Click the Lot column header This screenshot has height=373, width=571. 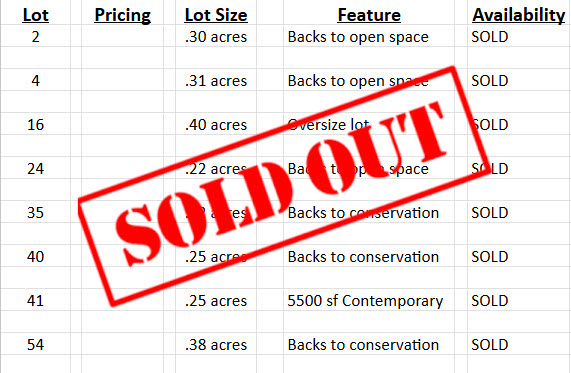pyautogui.click(x=35, y=15)
